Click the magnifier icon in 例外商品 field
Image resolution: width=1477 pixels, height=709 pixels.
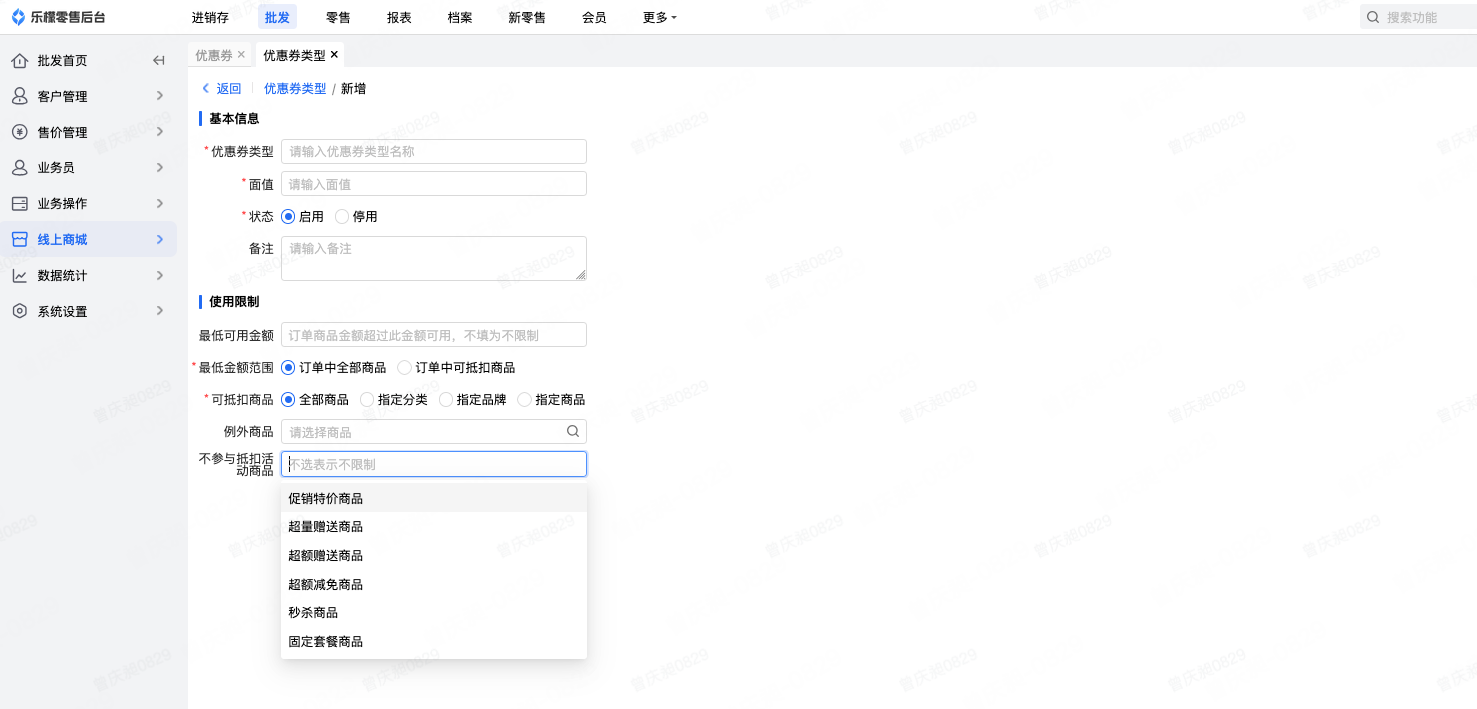tap(573, 432)
